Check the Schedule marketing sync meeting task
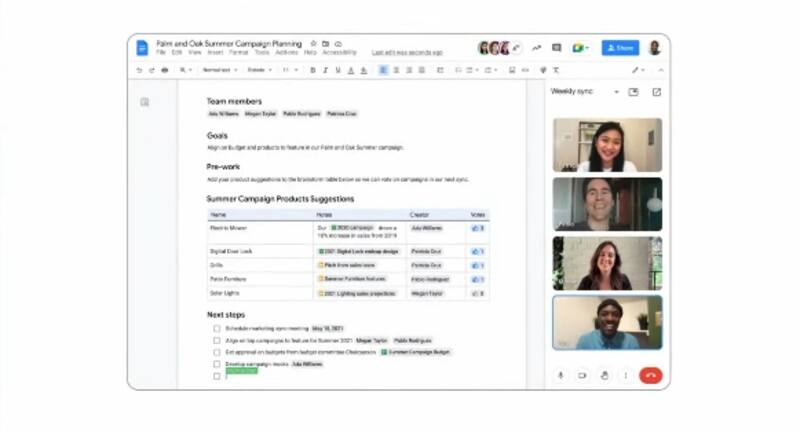800x432 pixels. 216,328
